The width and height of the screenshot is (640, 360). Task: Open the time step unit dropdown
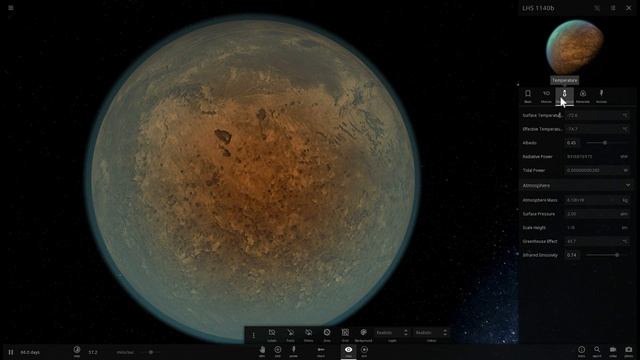click(x=125, y=352)
